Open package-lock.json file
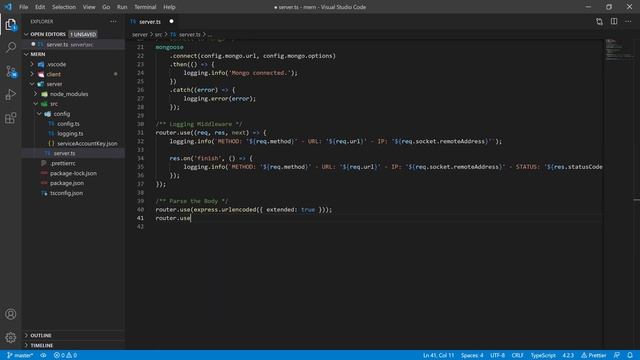The image size is (640, 360). (73, 173)
